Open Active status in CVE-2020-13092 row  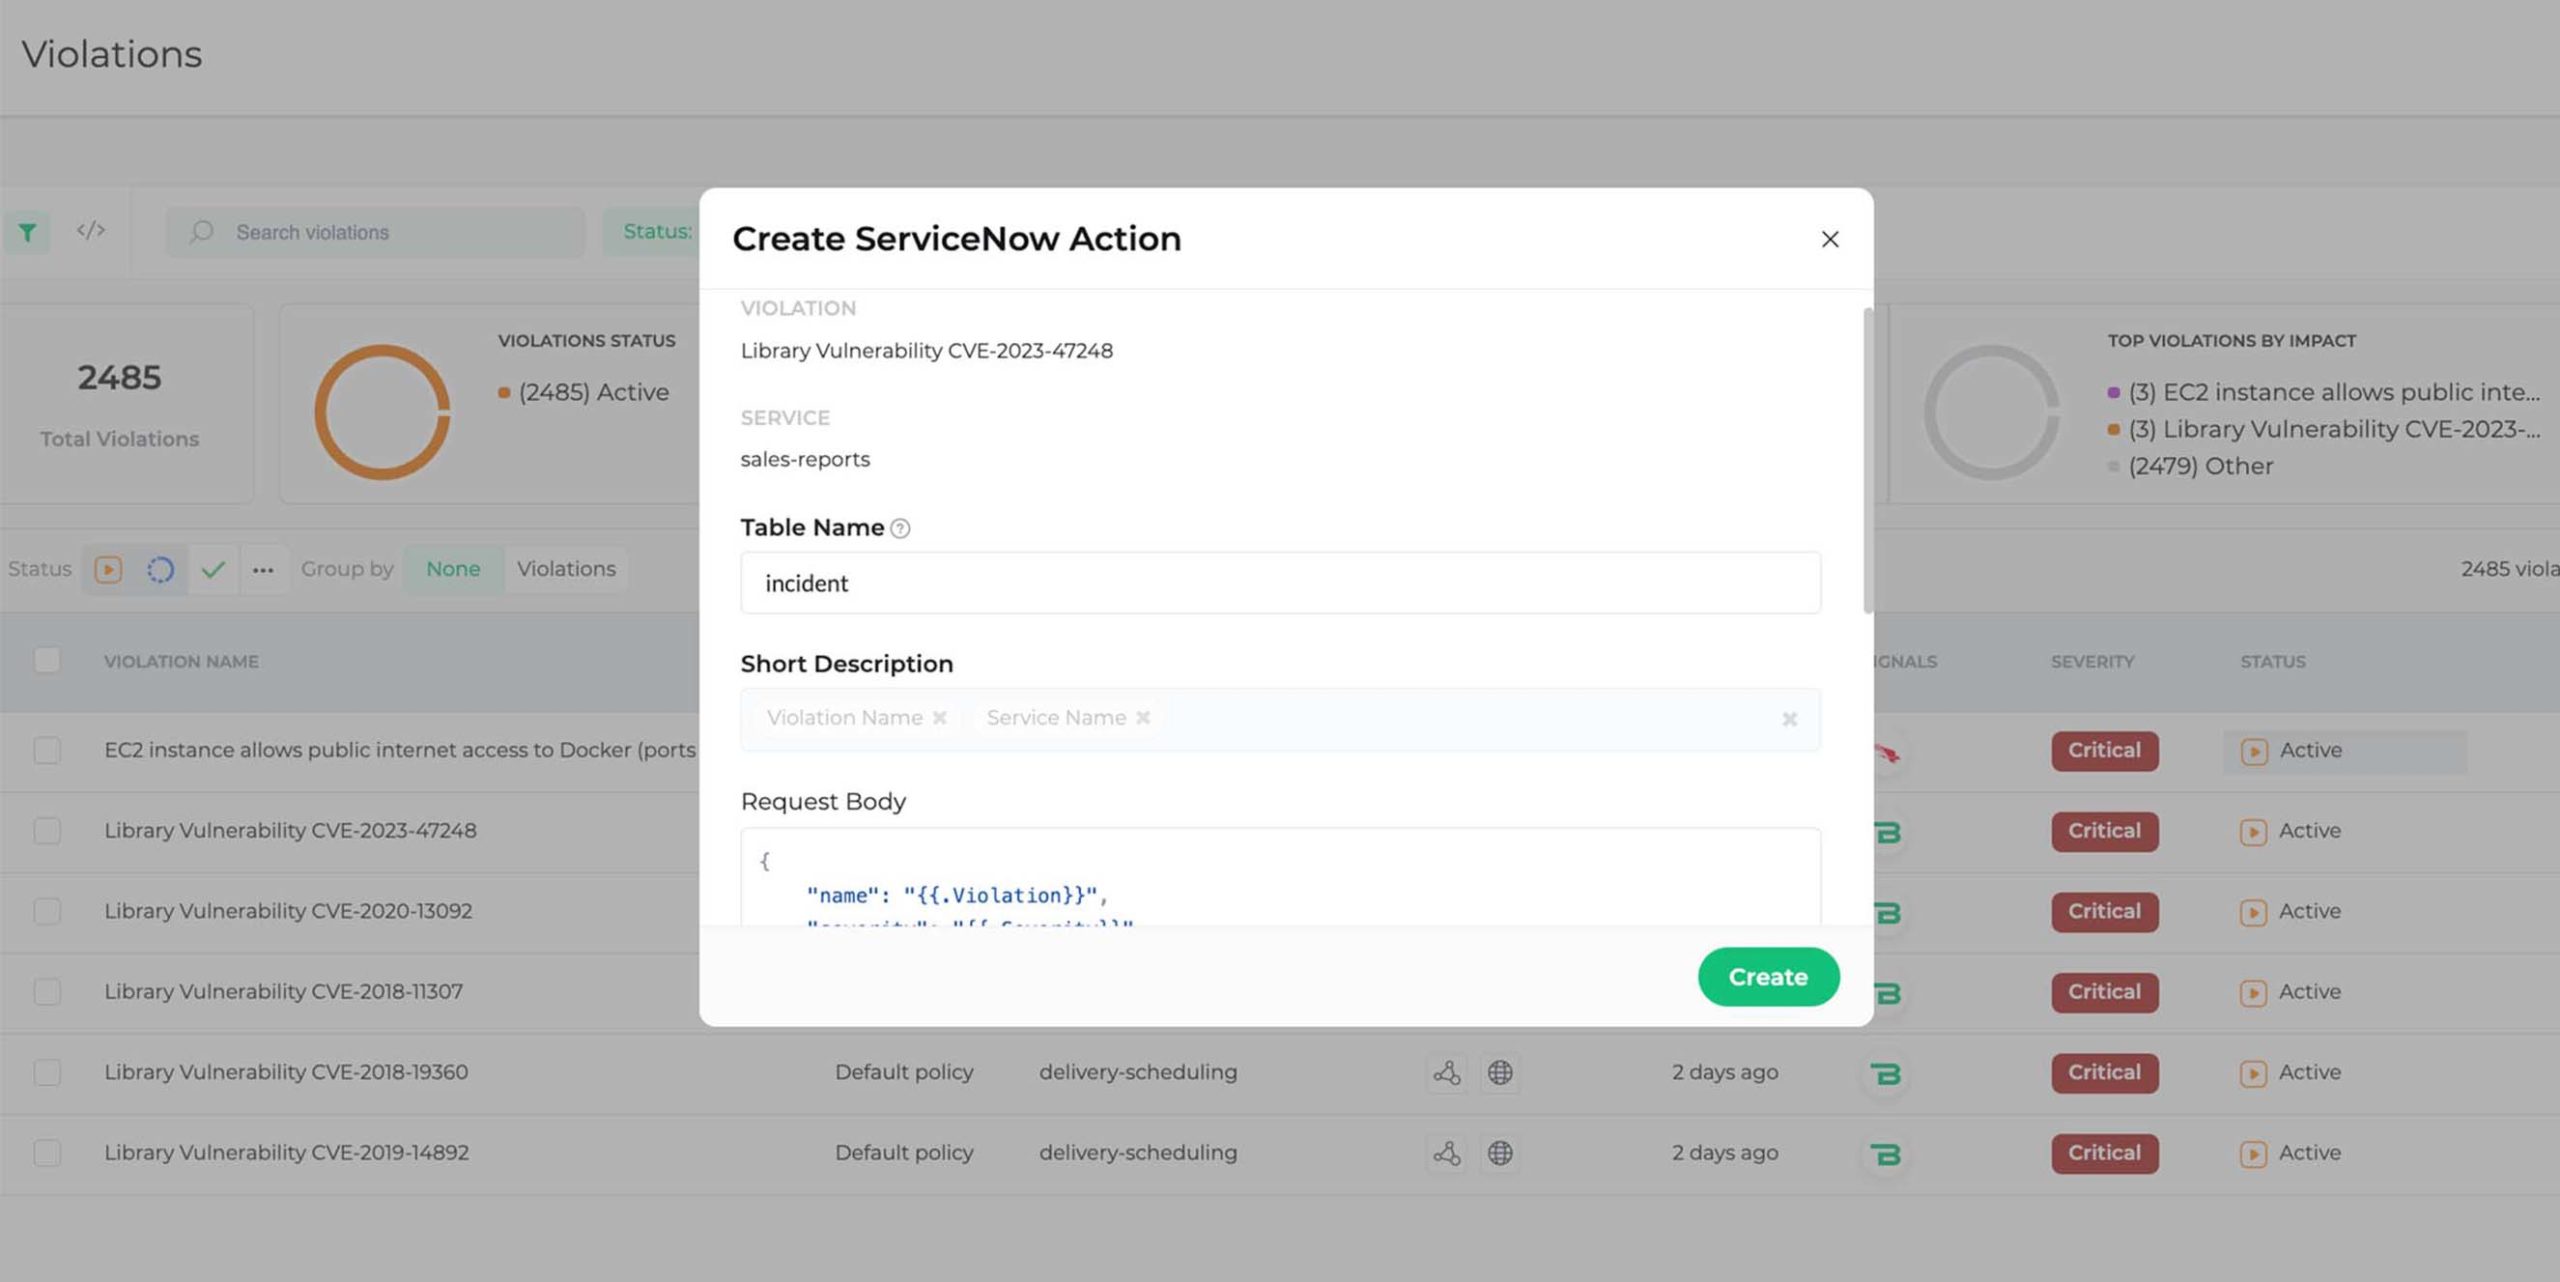(x=2290, y=912)
